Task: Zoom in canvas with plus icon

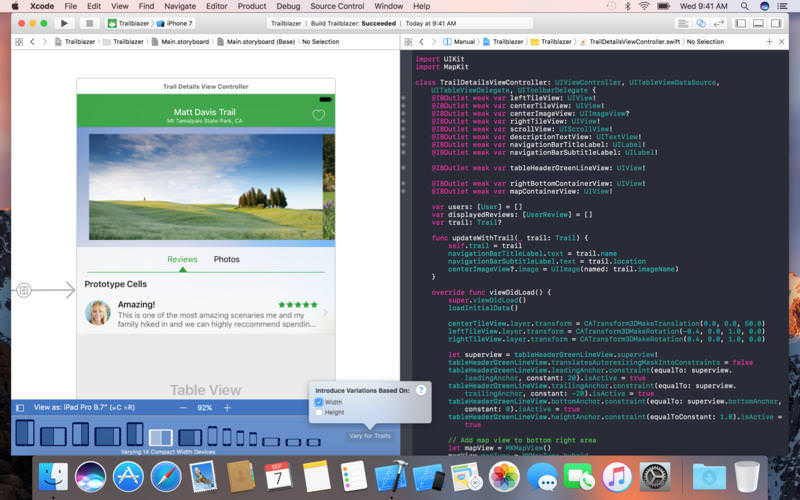Action: [227, 408]
